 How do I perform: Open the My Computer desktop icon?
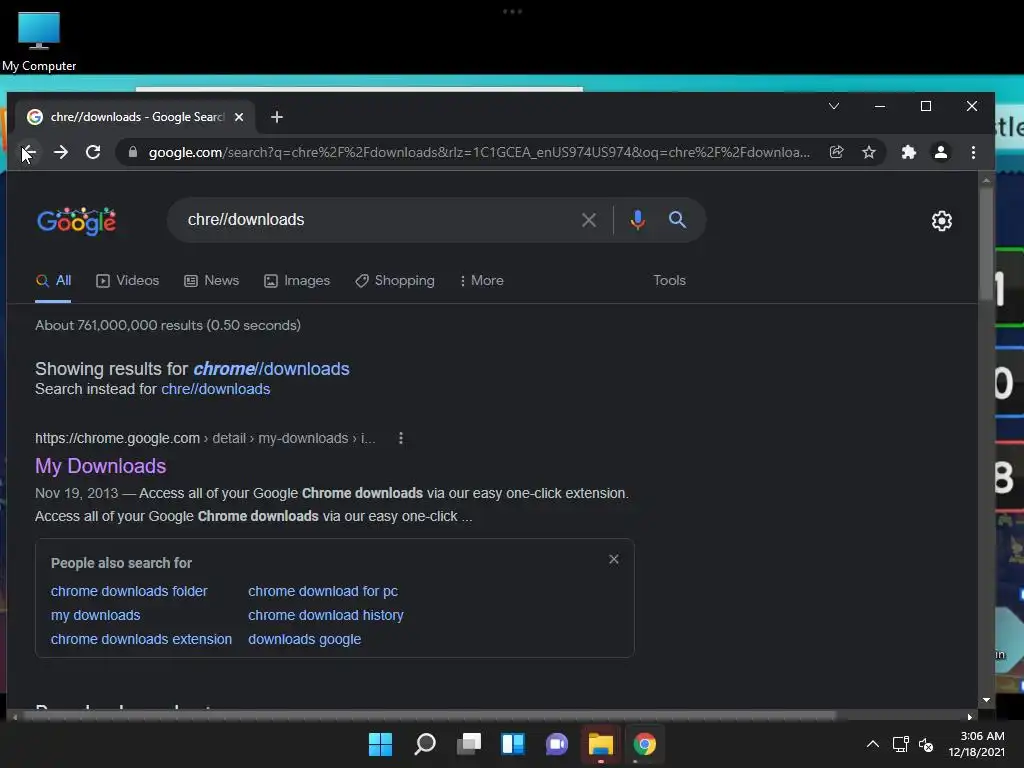coord(39,41)
